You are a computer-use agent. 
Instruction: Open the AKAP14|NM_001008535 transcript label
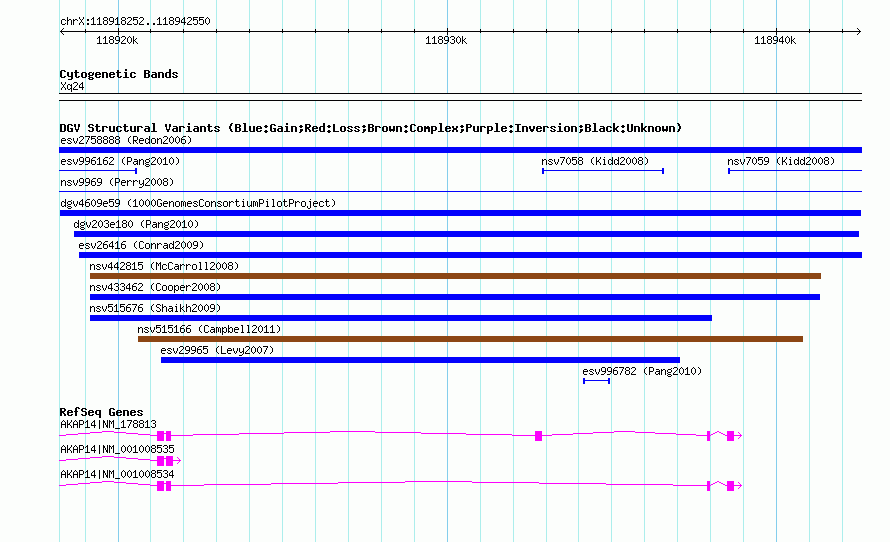[117, 449]
